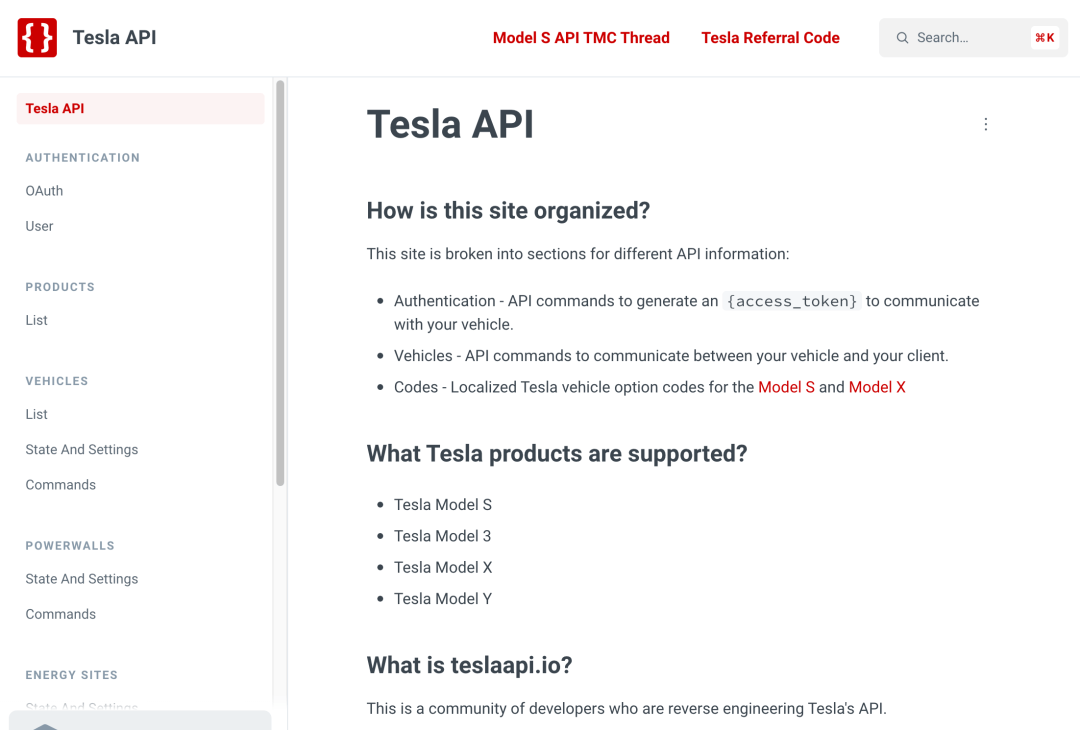
Task: Focus the Search input field
Action: (x=973, y=38)
